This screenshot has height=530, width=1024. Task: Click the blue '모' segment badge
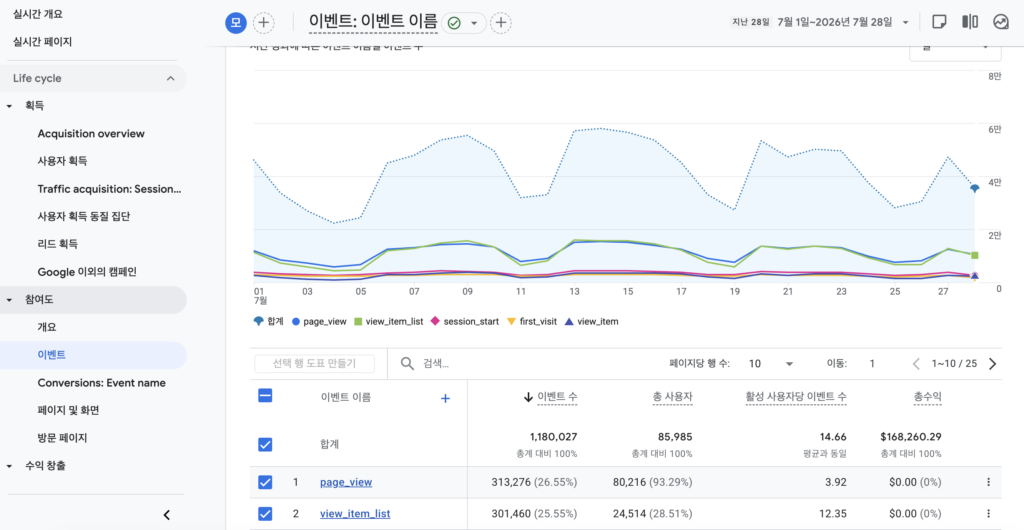[236, 23]
